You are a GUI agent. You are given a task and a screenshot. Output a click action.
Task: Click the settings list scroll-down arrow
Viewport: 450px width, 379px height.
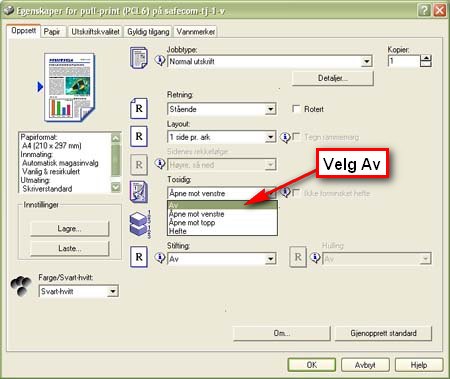click(x=115, y=187)
